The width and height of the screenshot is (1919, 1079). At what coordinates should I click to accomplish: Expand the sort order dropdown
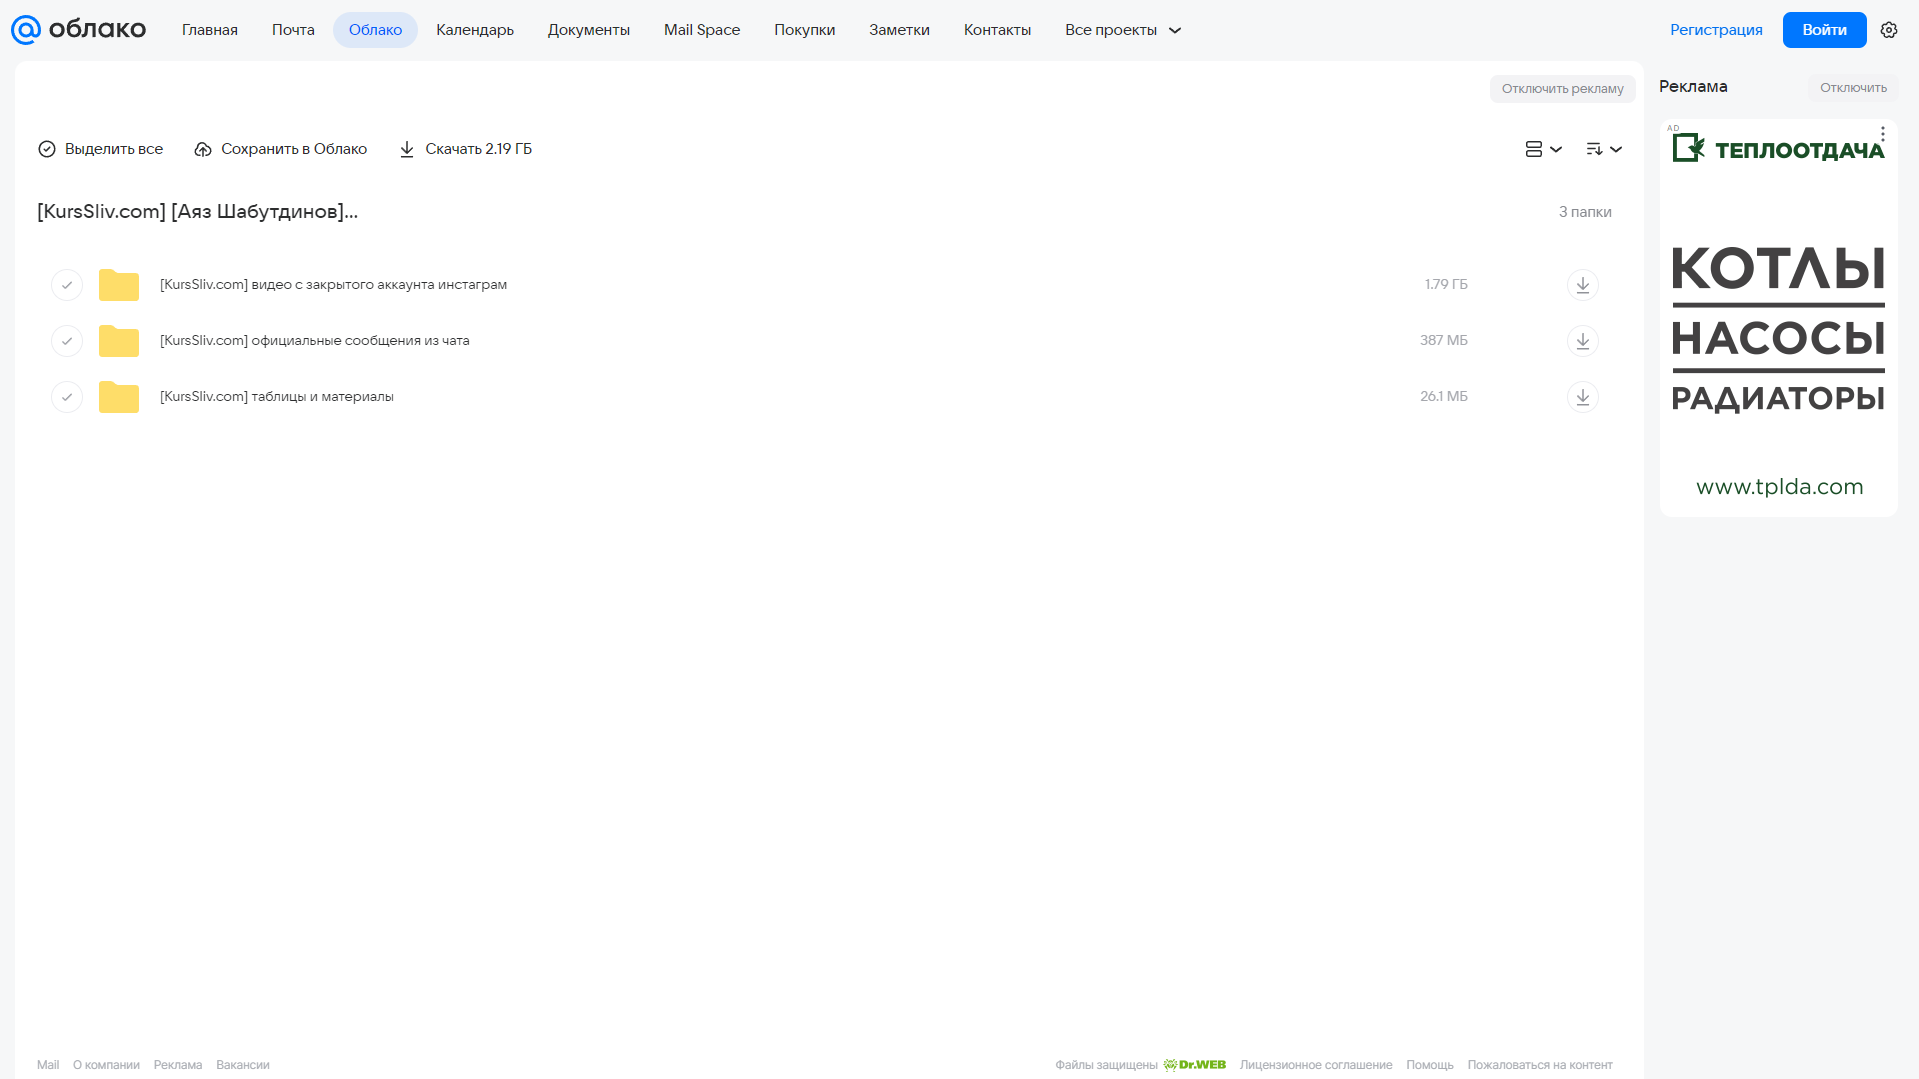1604,149
